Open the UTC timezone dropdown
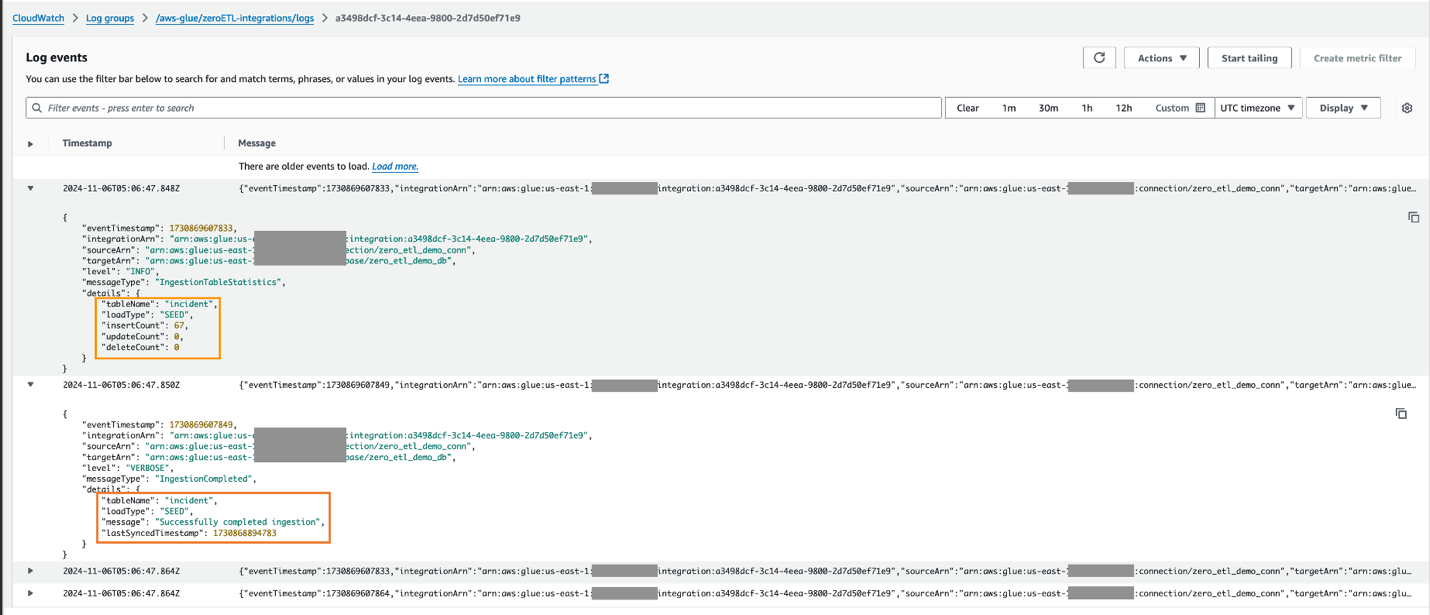The width and height of the screenshot is (1430, 615). 1258,108
